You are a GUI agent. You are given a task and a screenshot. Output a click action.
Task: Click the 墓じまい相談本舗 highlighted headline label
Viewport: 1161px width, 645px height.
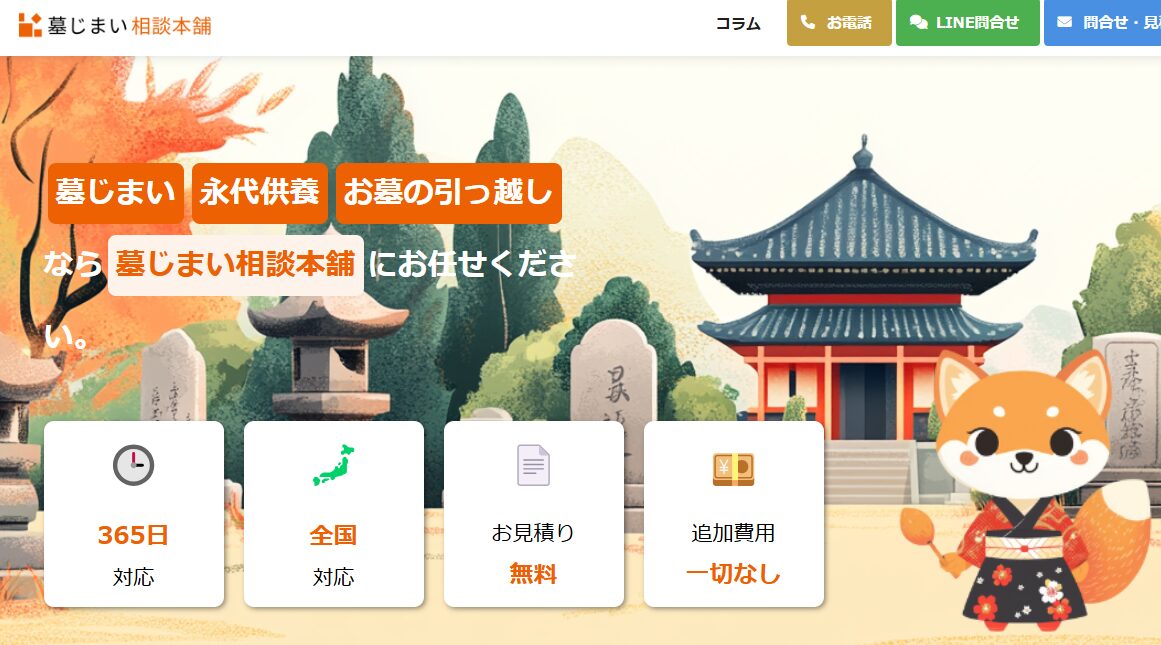coord(235,265)
